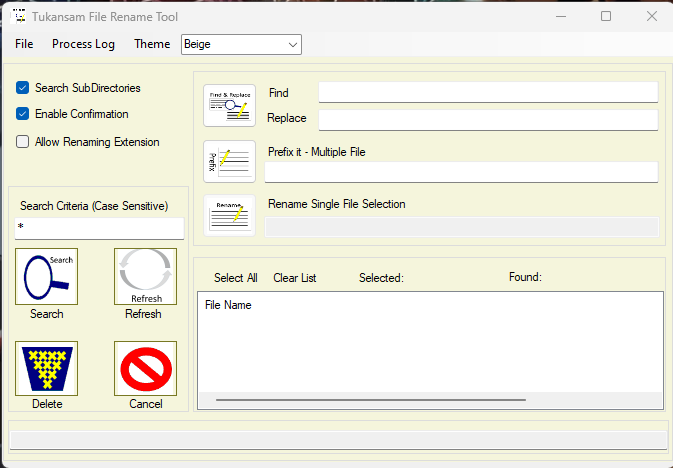
Task: Click the Search Criteria text field
Action: [x=100, y=228]
